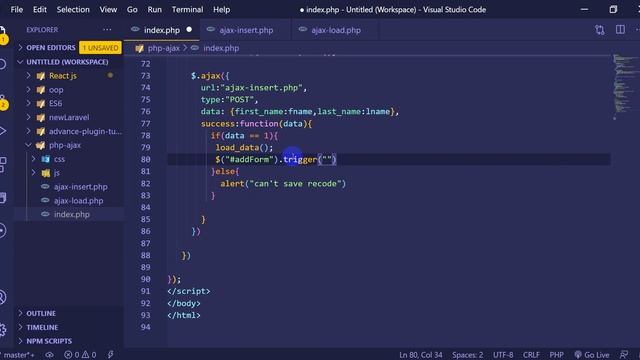This screenshot has height=360, width=640.
Task: Switch to index.php tab
Action: 162,30
